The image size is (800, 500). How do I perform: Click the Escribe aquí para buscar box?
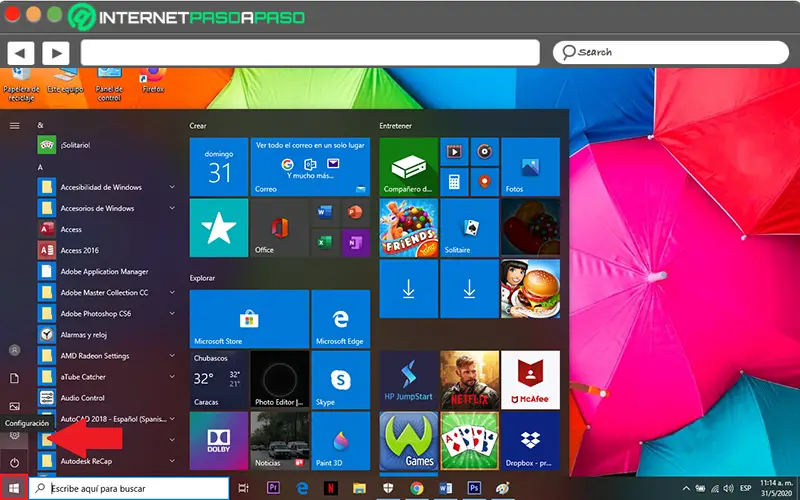129,488
